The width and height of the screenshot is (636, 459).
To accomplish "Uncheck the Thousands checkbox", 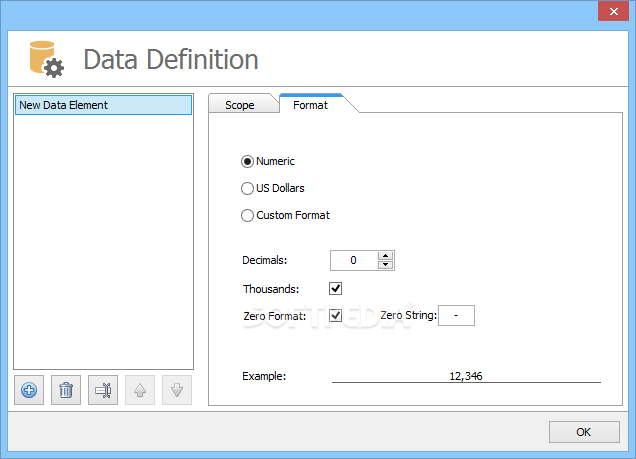I will [x=335, y=289].
